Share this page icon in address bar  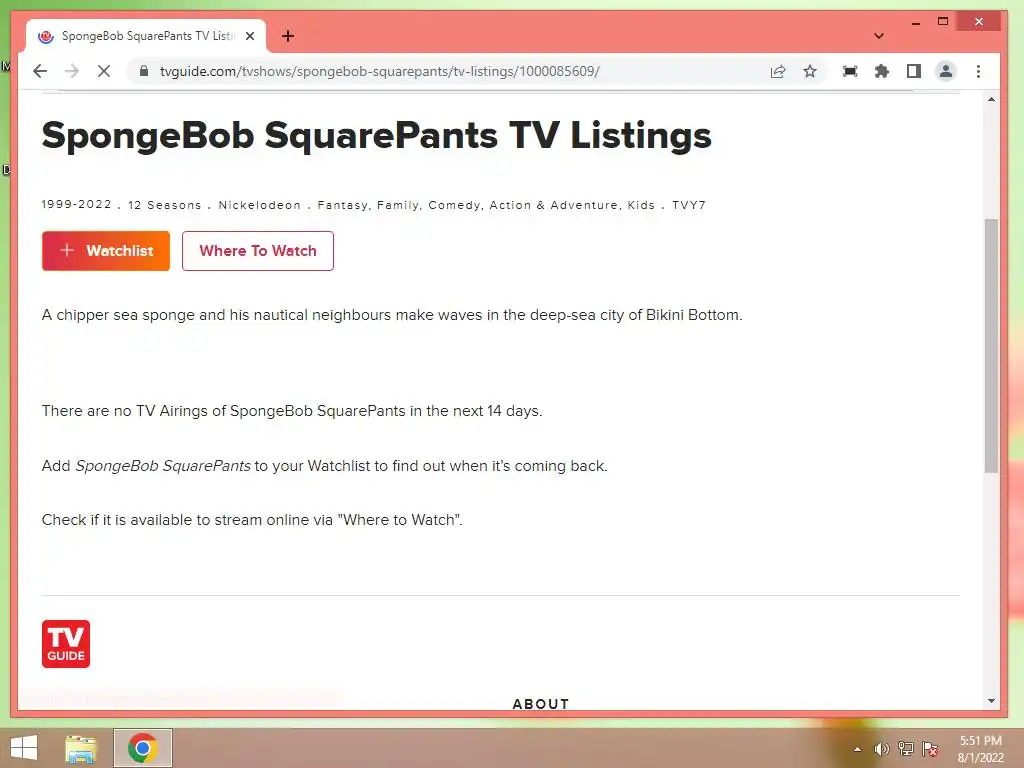(x=777, y=71)
